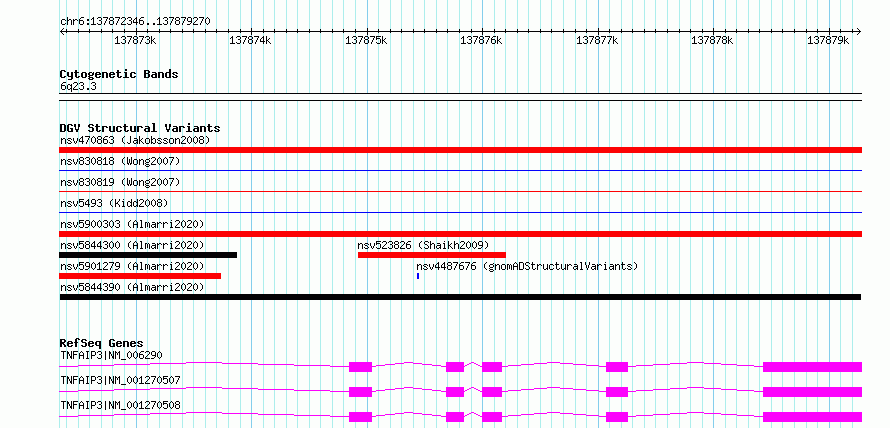Click the left arrow of the ruler
The width and height of the screenshot is (890, 428).
tap(62, 31)
